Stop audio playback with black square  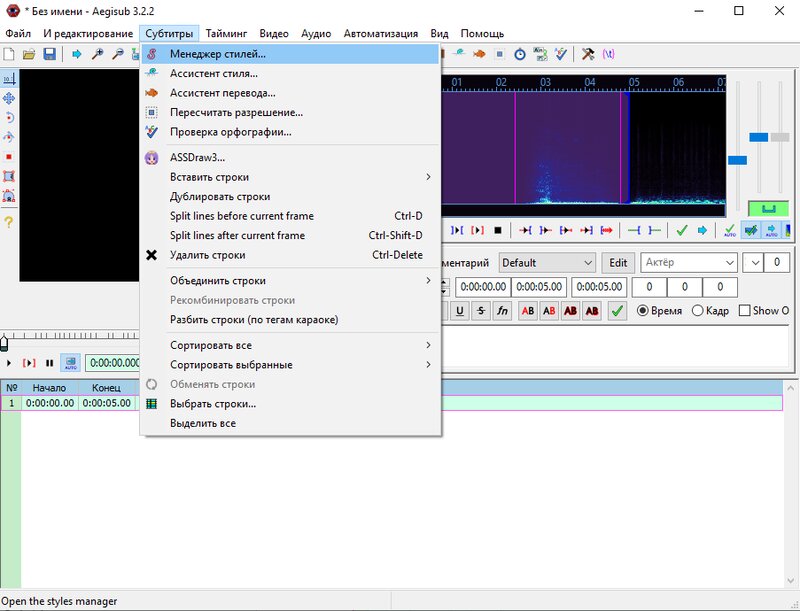(498, 231)
